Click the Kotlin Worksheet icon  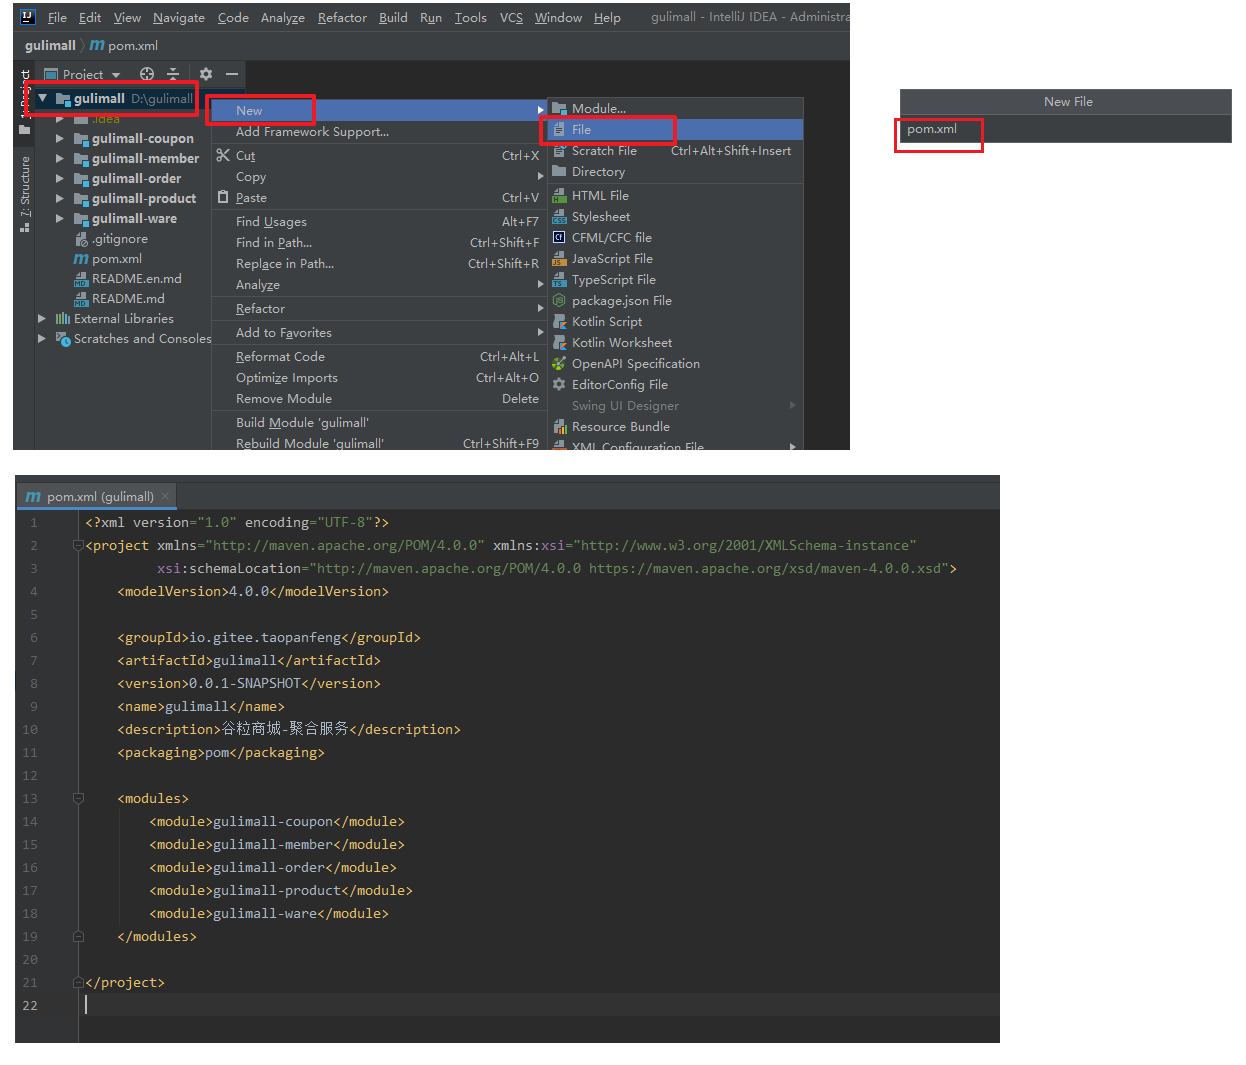(560, 343)
